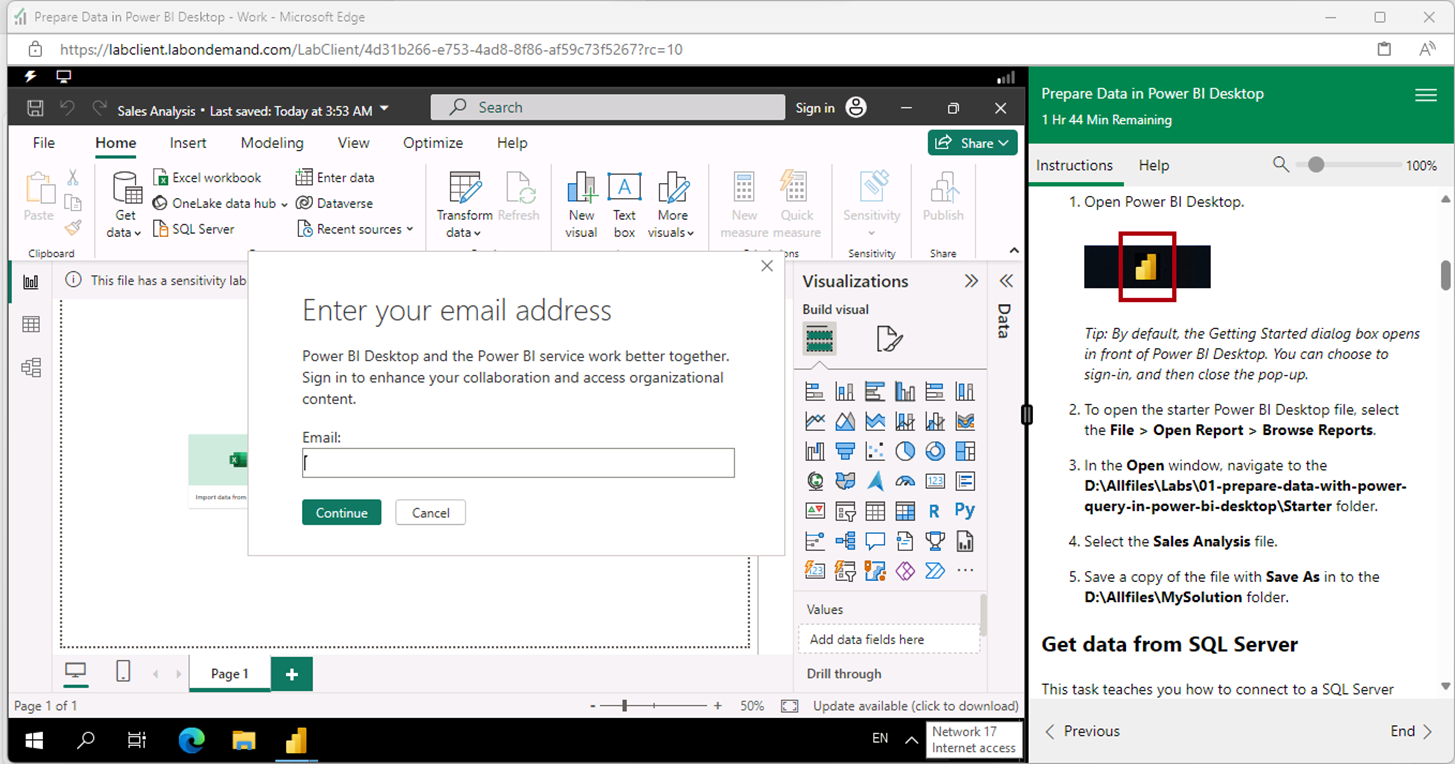
Task: Click Continue in the email dialog
Action: [342, 512]
